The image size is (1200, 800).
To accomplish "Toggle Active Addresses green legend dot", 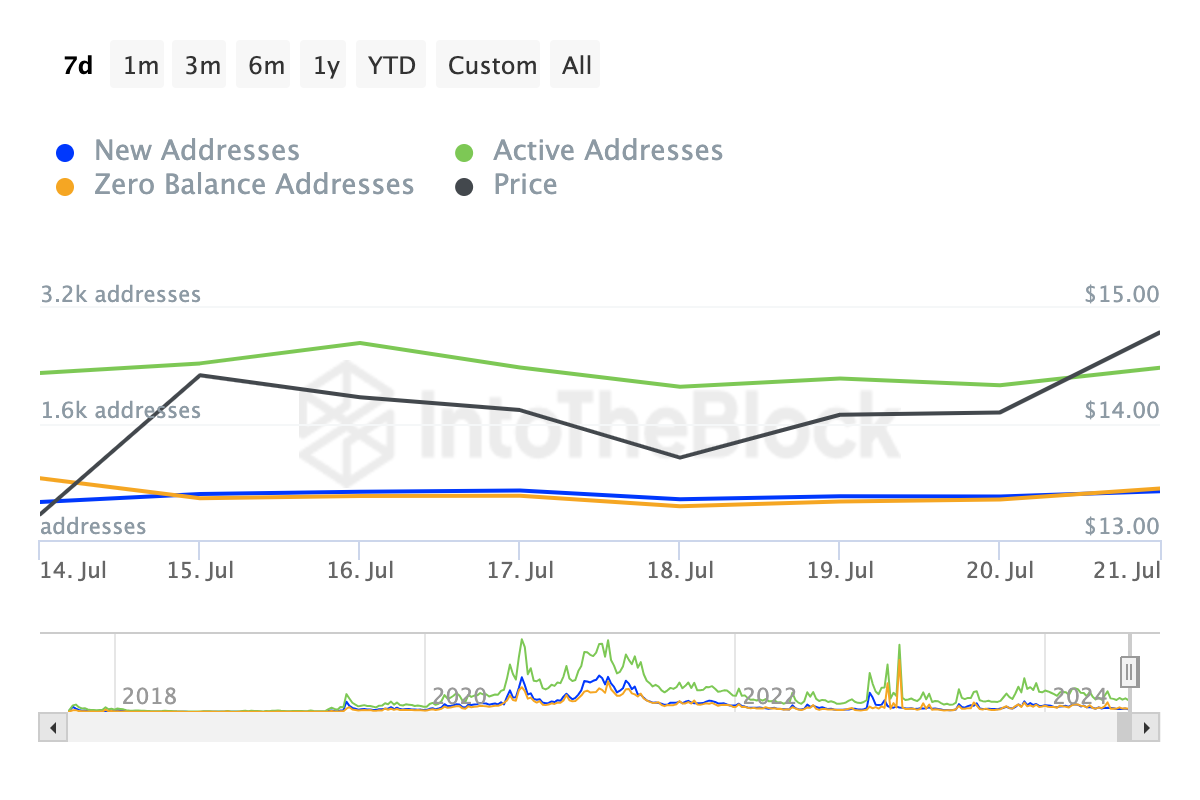I will coord(464,153).
